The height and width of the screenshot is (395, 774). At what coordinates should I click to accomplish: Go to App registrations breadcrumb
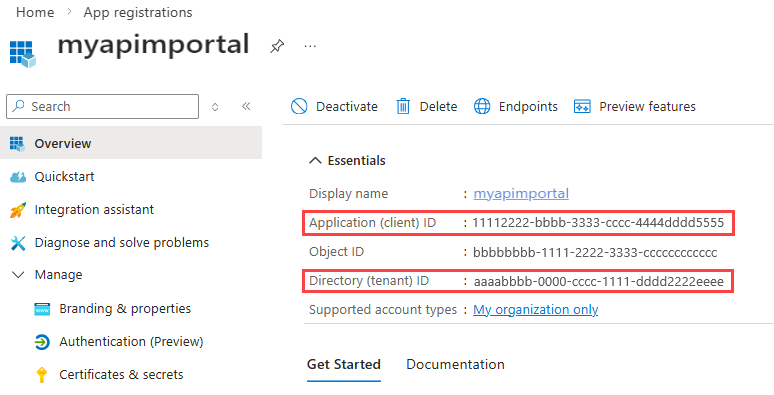tap(138, 12)
